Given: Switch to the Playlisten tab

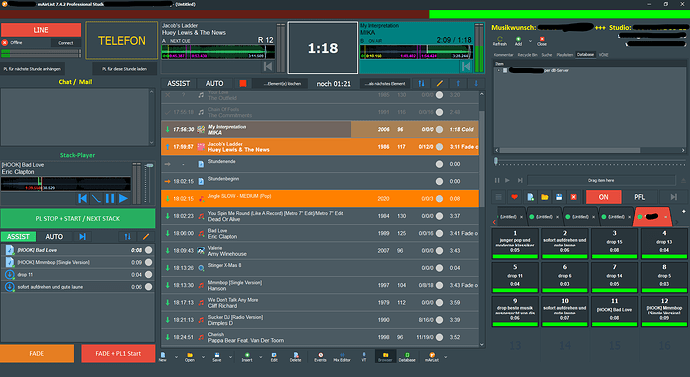Looking at the screenshot, I should tap(565, 55).
